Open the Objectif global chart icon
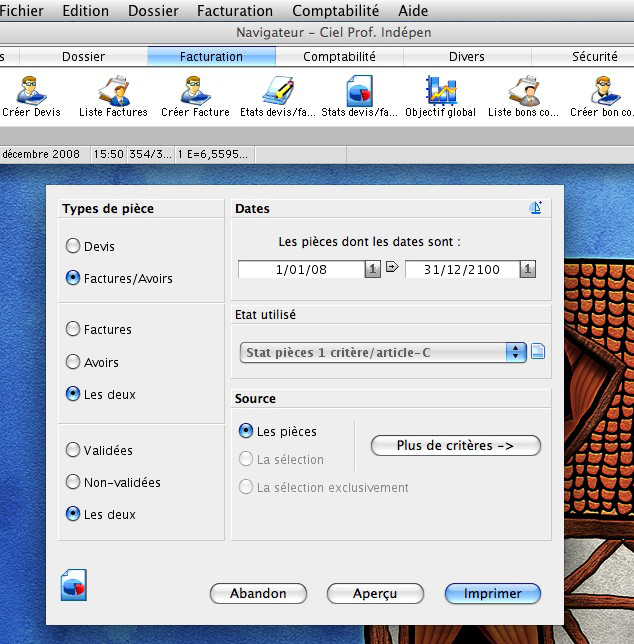Image resolution: width=634 pixels, height=644 pixels. (x=441, y=90)
